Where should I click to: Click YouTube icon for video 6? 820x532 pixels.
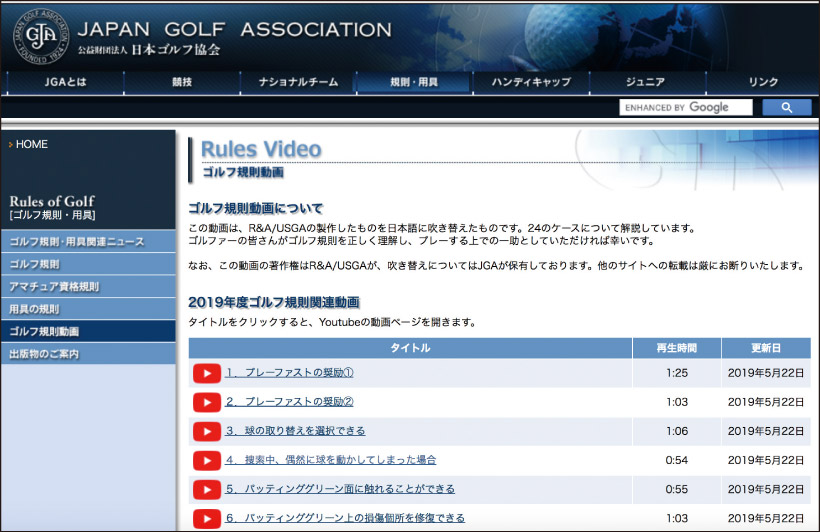pos(206,518)
